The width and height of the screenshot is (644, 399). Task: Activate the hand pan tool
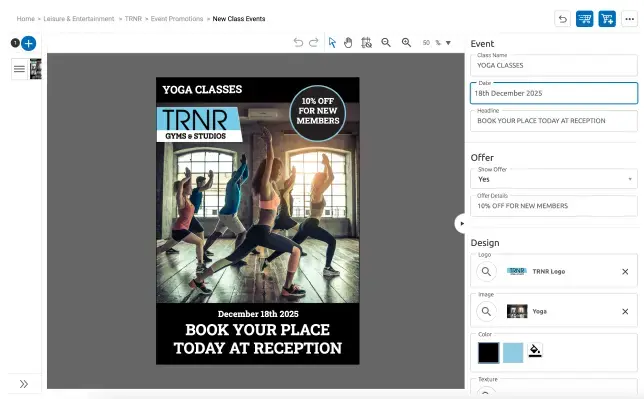click(348, 42)
